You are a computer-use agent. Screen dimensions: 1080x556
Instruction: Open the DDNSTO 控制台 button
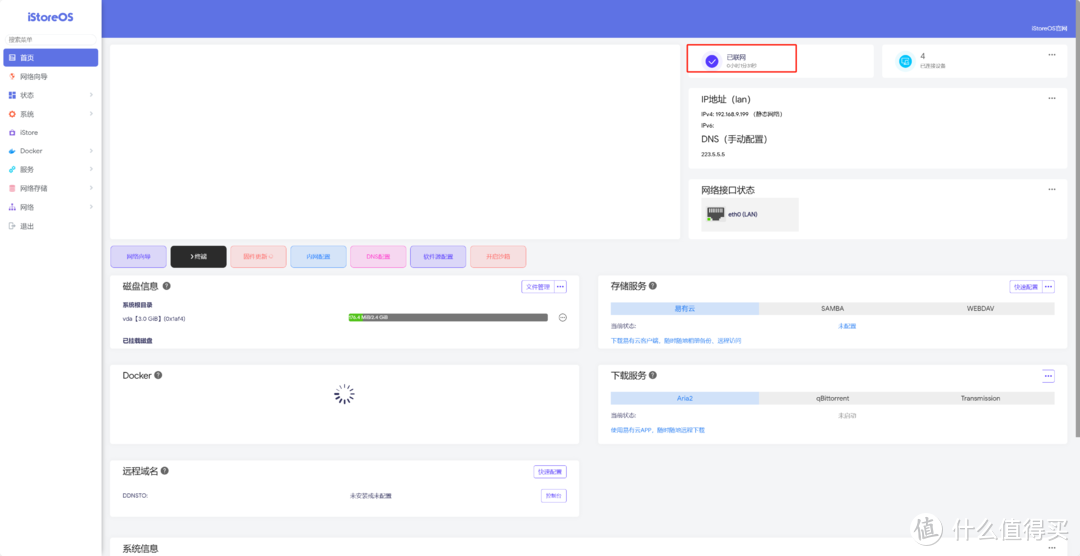pyautogui.click(x=554, y=495)
